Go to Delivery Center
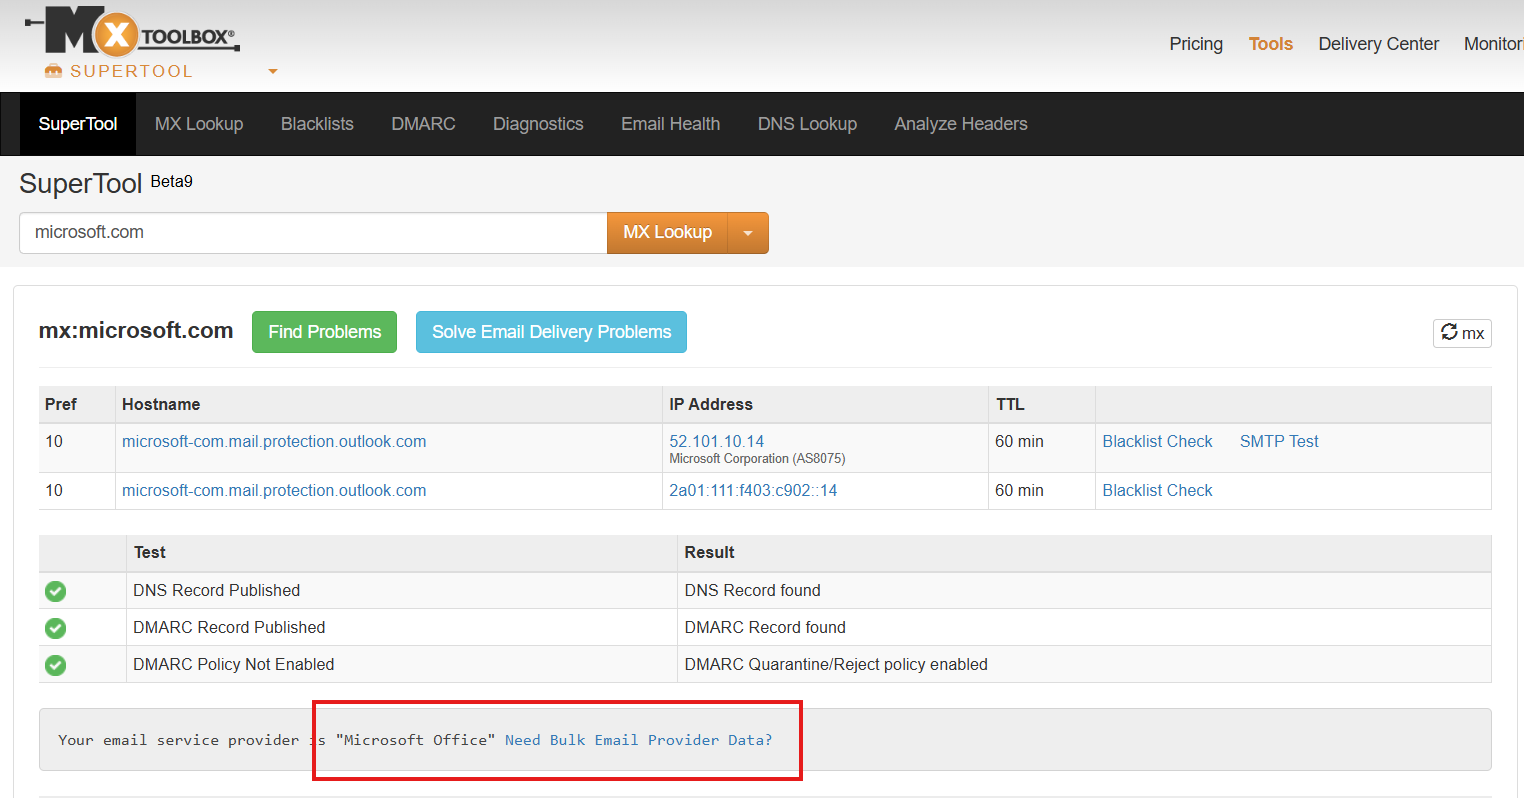Image resolution: width=1524 pixels, height=798 pixels. (1379, 44)
